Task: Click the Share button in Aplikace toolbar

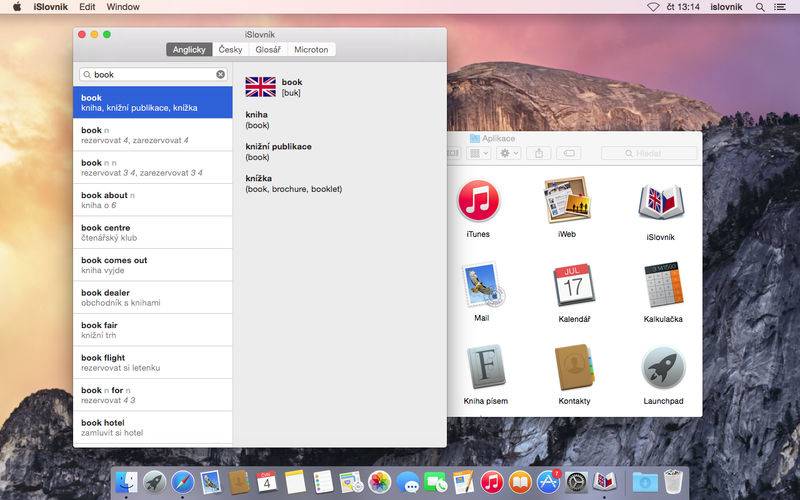Action: pos(539,153)
